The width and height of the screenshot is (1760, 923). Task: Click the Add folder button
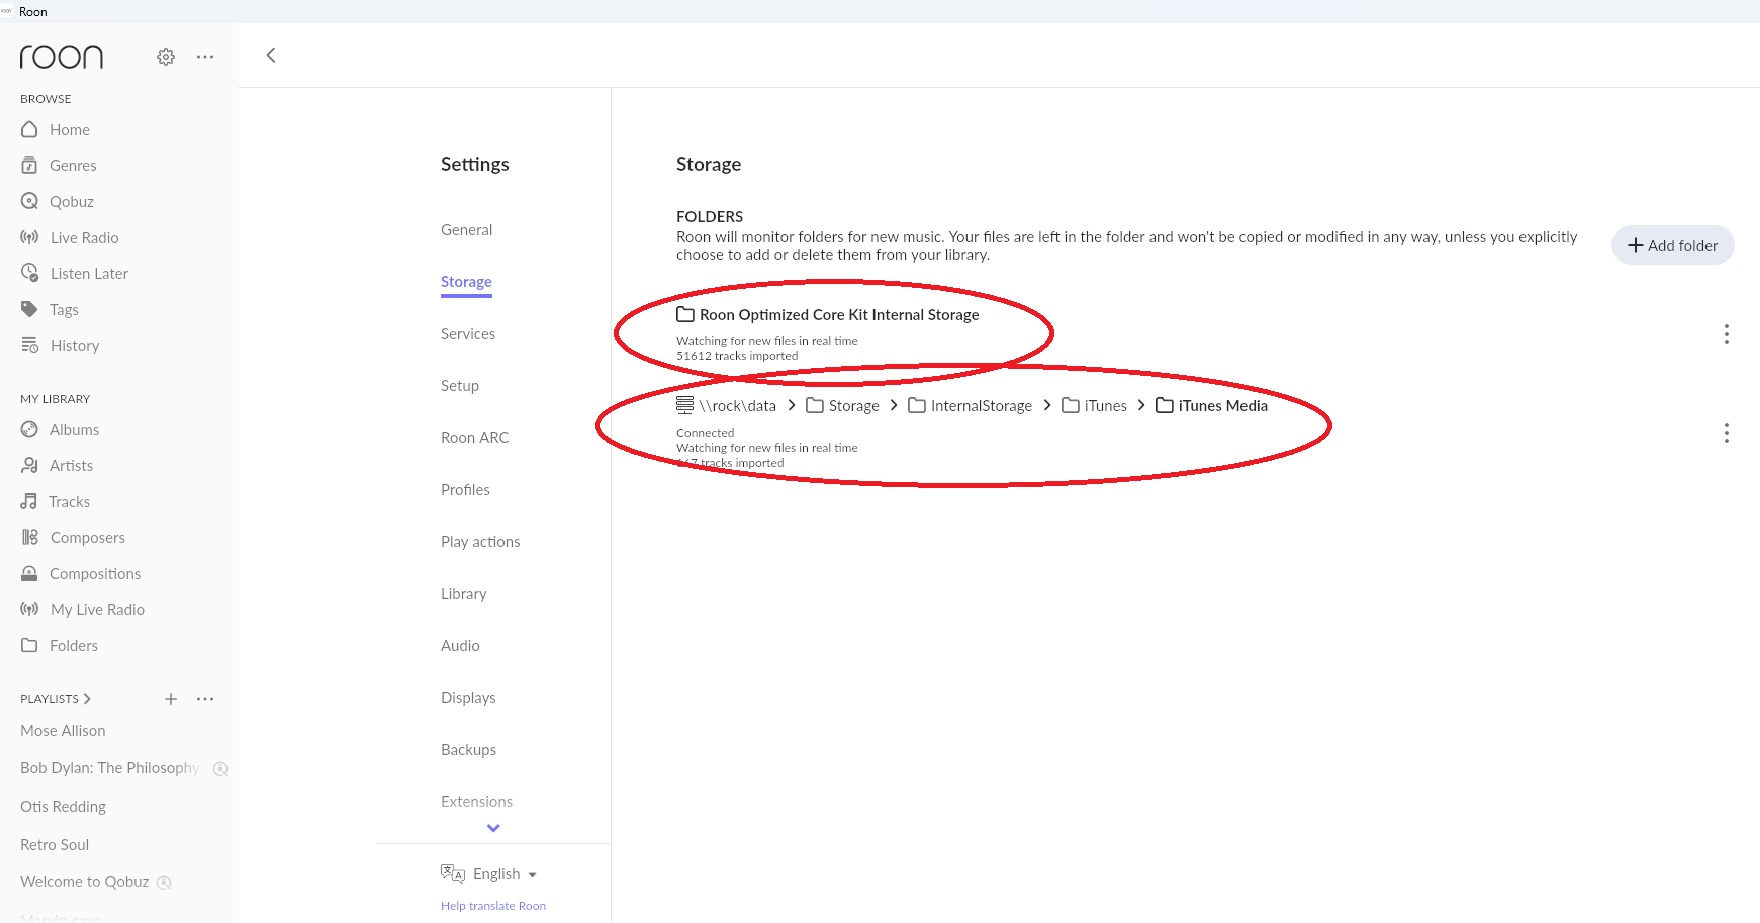1672,245
